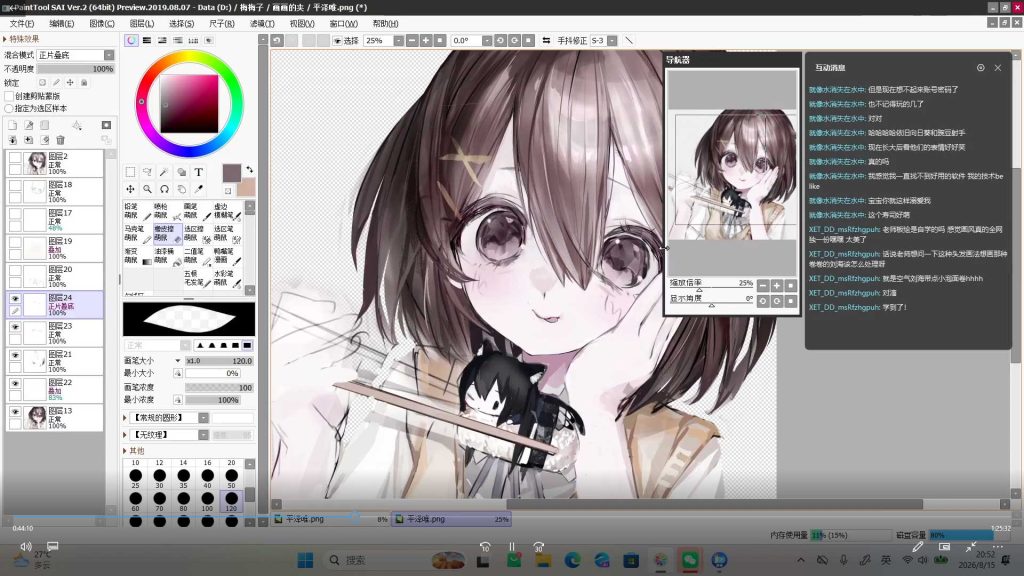The width and height of the screenshot is (1024, 576).
Task: Open the 文件(F) menu
Action: [22, 24]
